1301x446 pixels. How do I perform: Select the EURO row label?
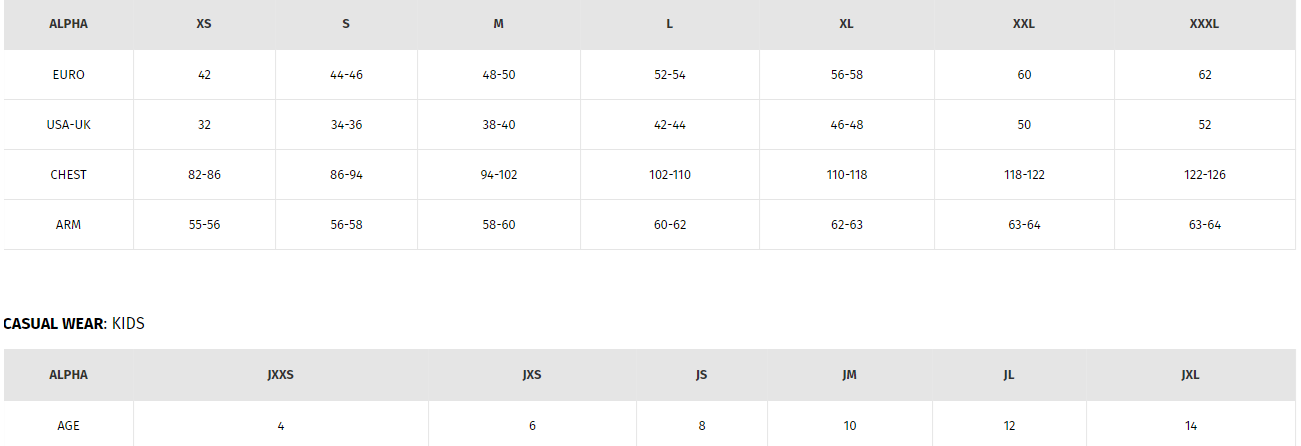[68, 75]
